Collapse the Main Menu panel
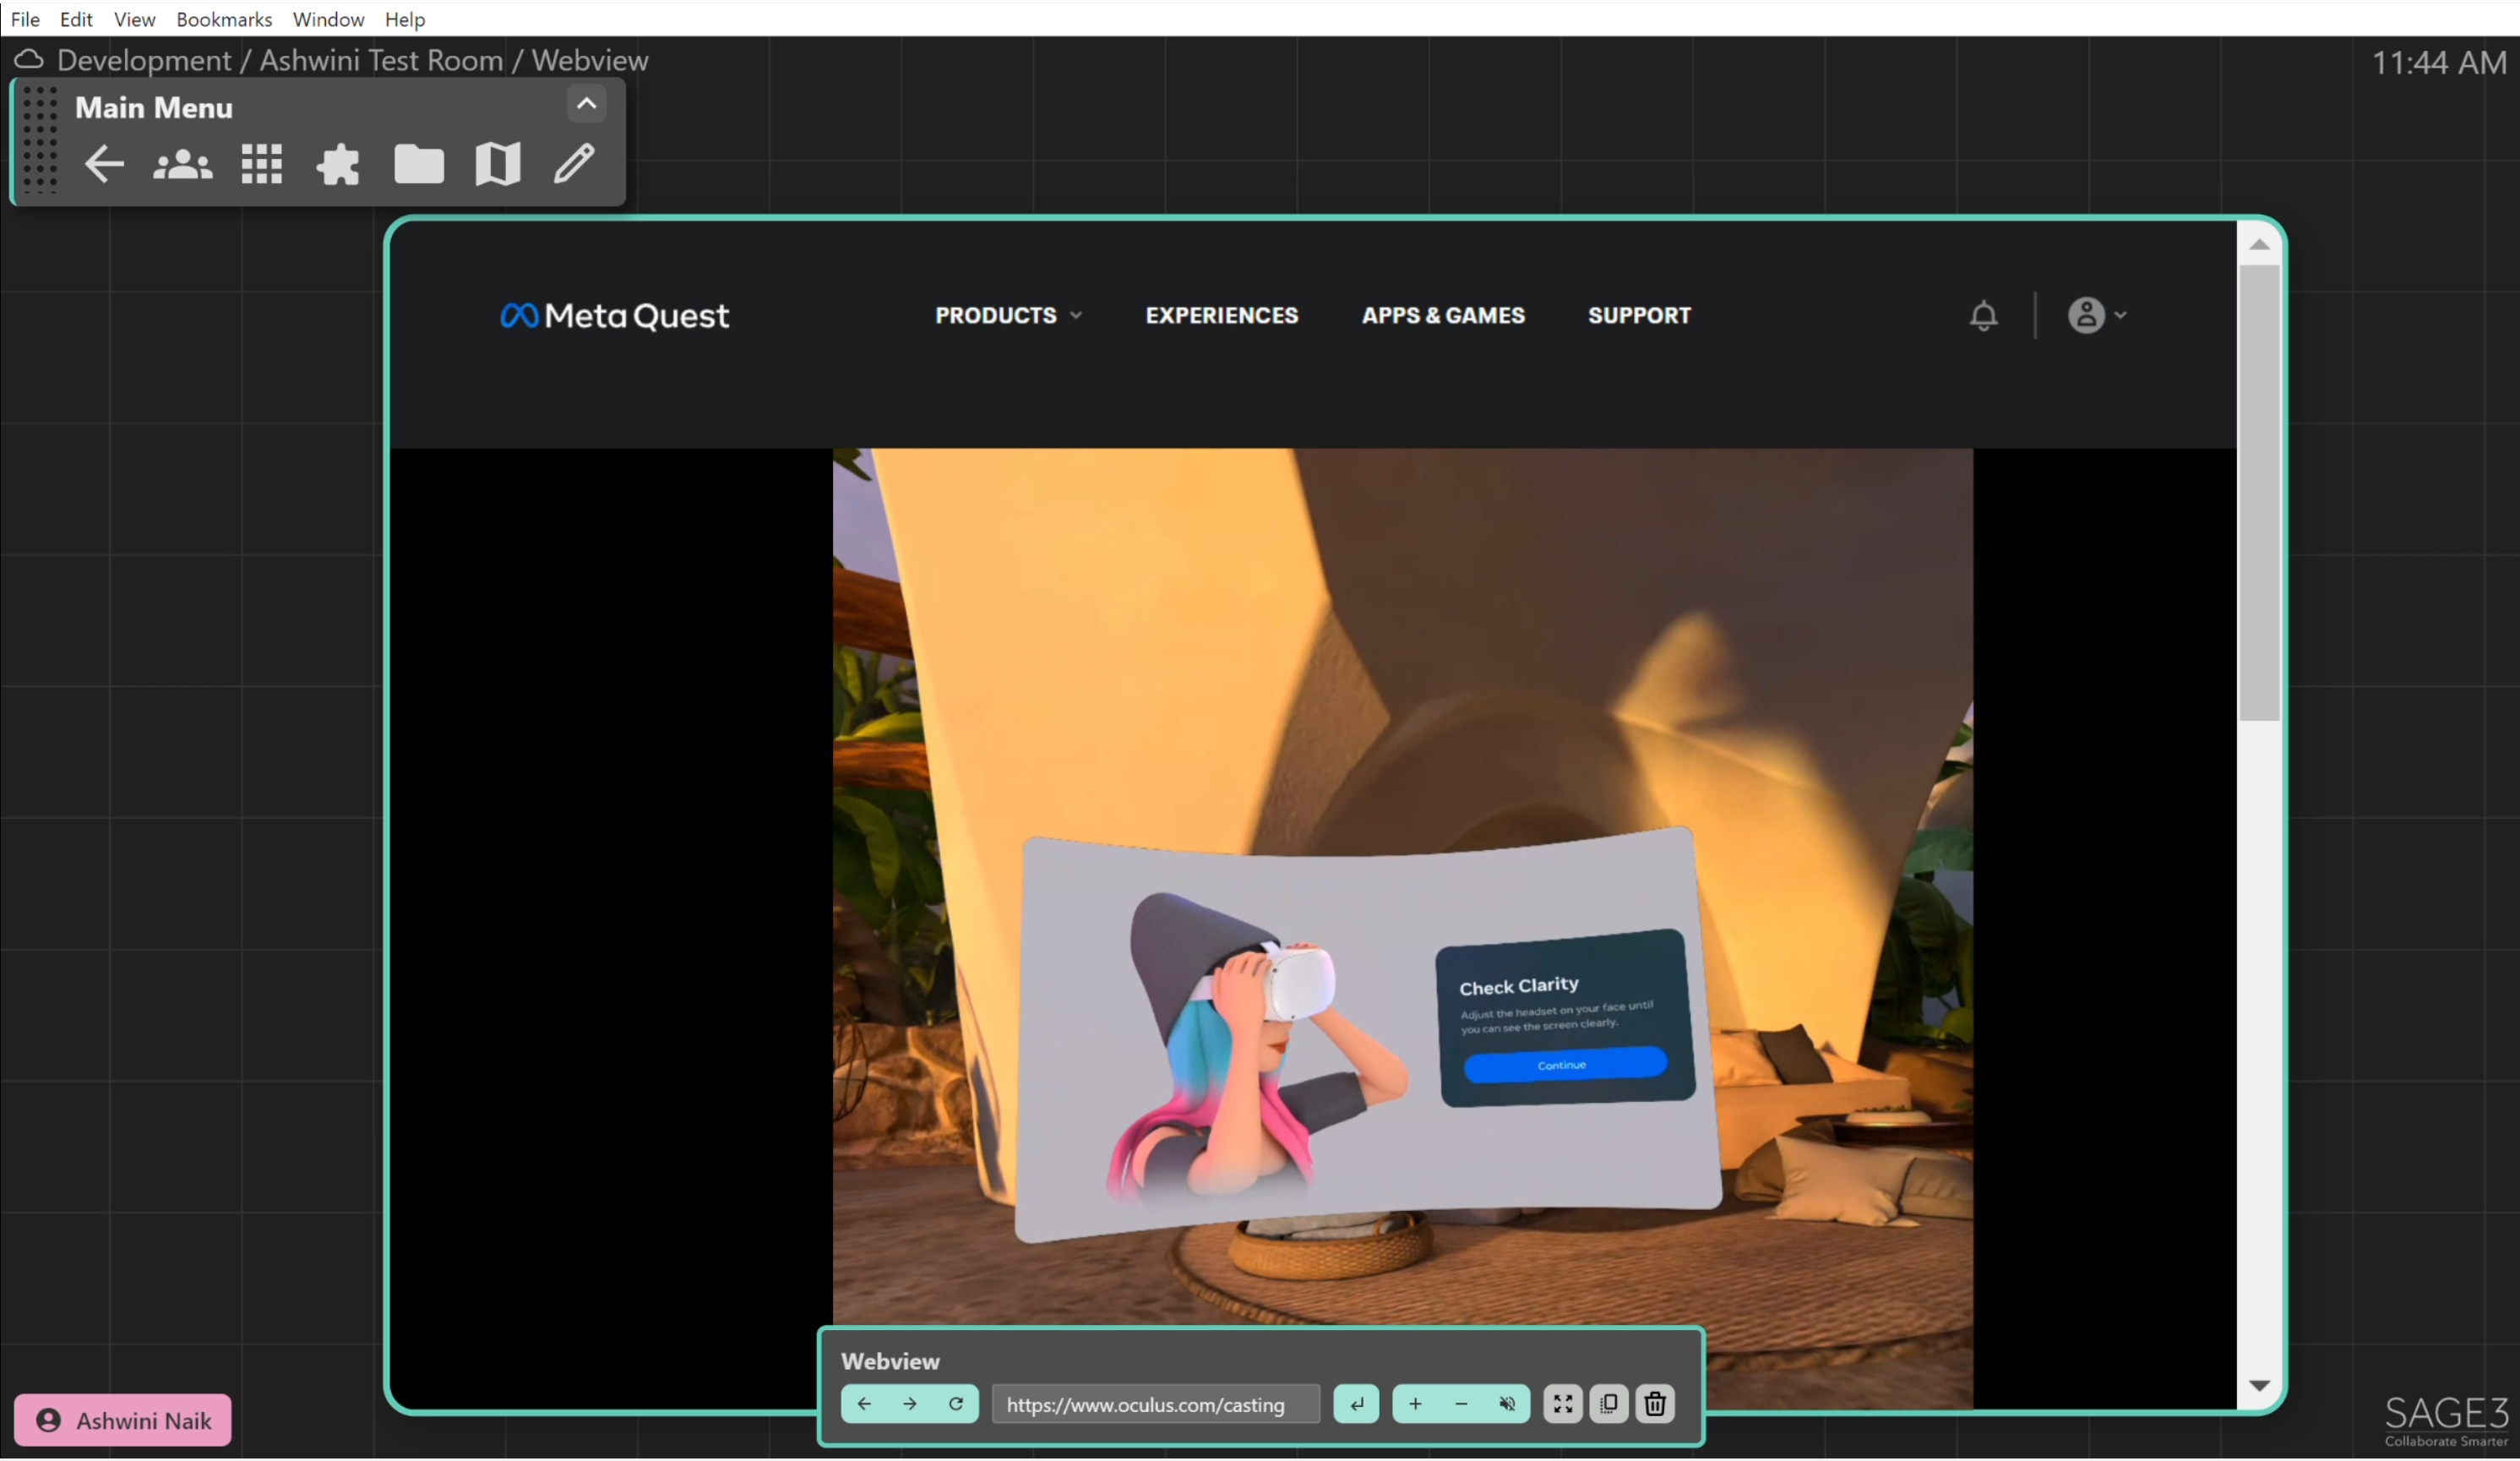2520x1461 pixels. coord(587,103)
